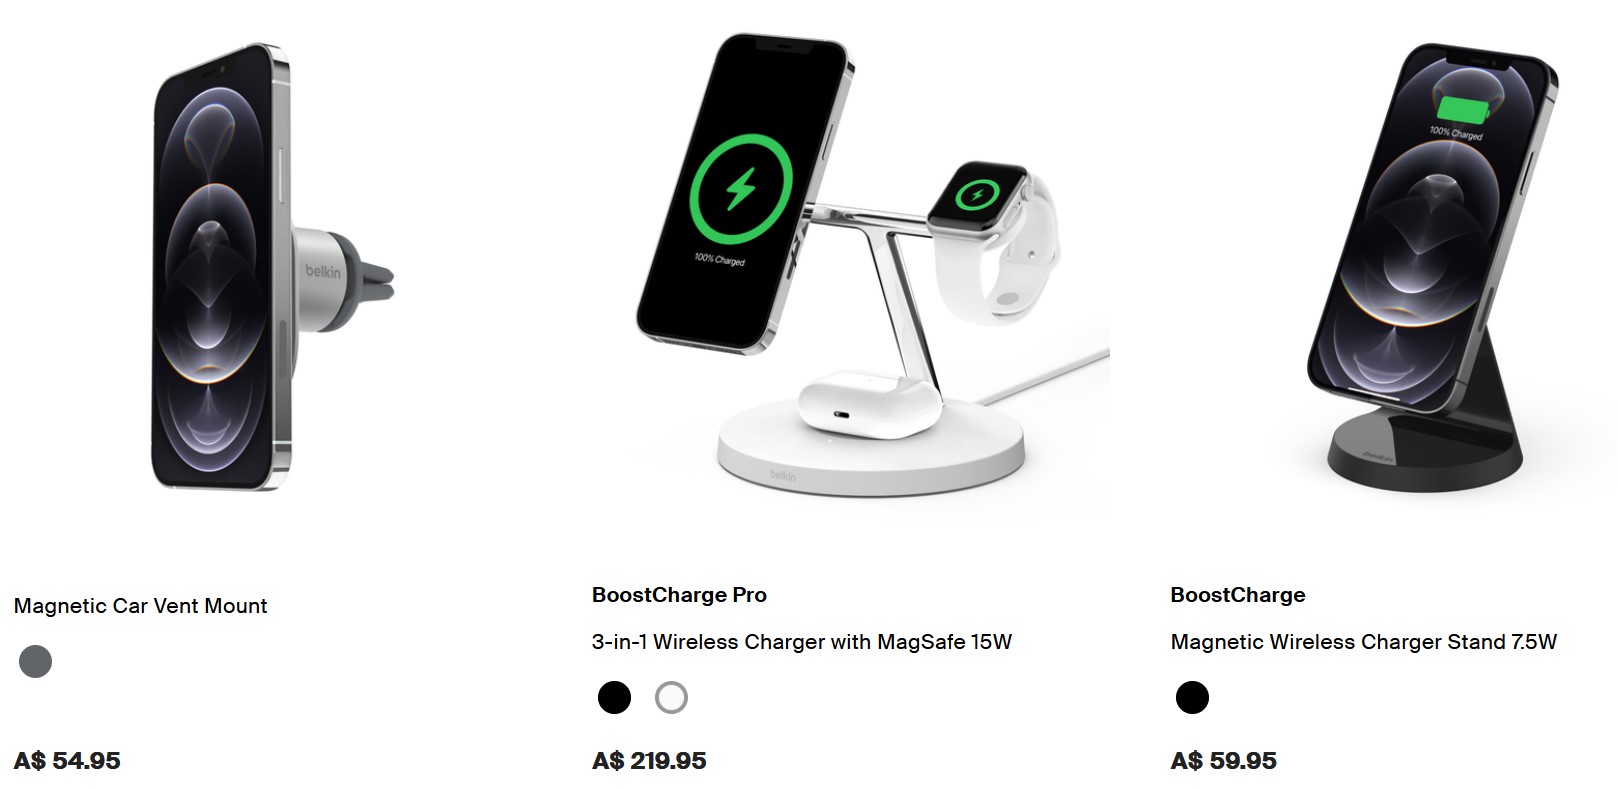This screenshot has height=789, width=1618.
Task: Select black color for Magnetic Charger Stand
Action: [x=1192, y=697]
